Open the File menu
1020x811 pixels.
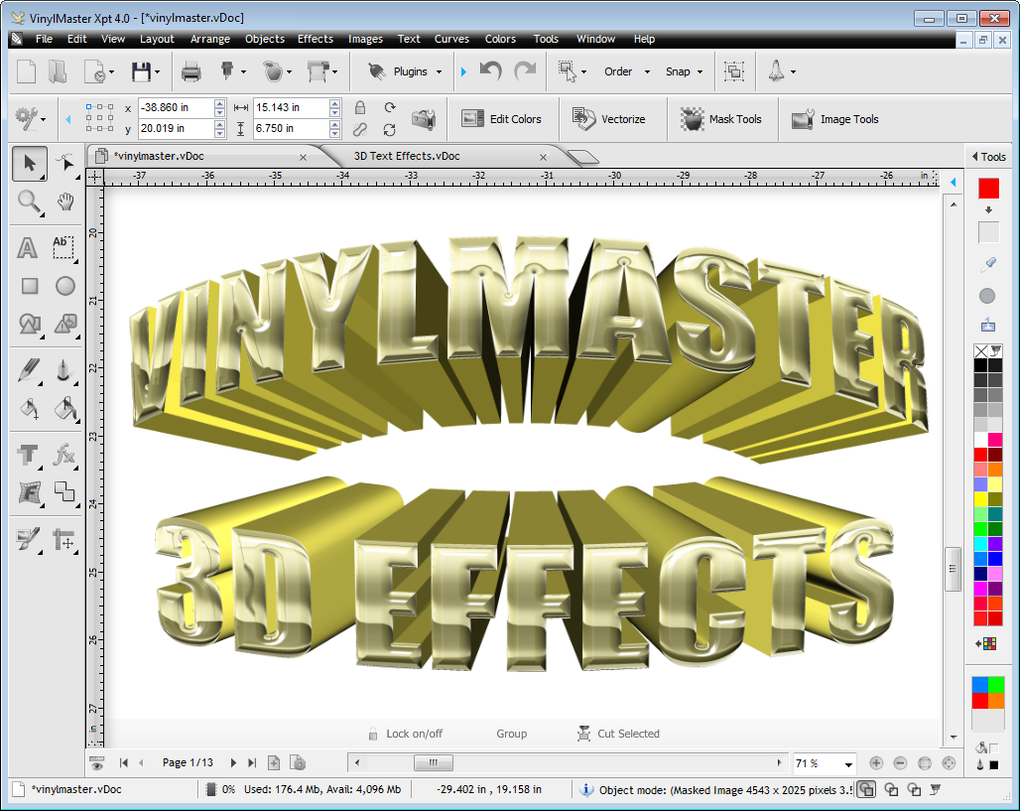pyautogui.click(x=44, y=39)
